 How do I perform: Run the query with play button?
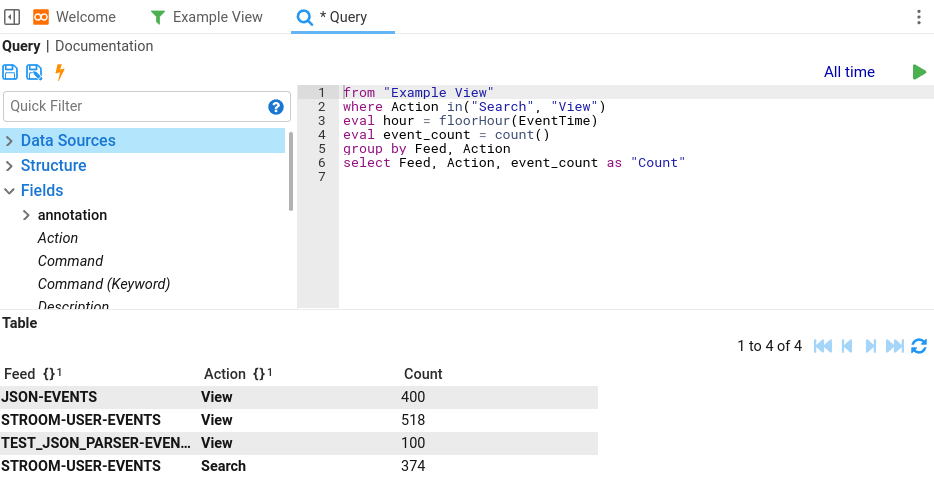point(919,72)
